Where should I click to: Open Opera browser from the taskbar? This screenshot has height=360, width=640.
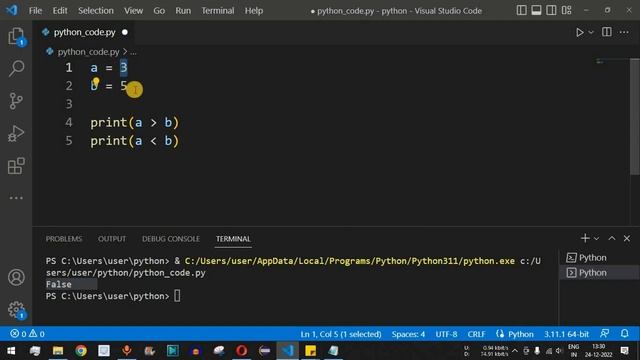242,351
